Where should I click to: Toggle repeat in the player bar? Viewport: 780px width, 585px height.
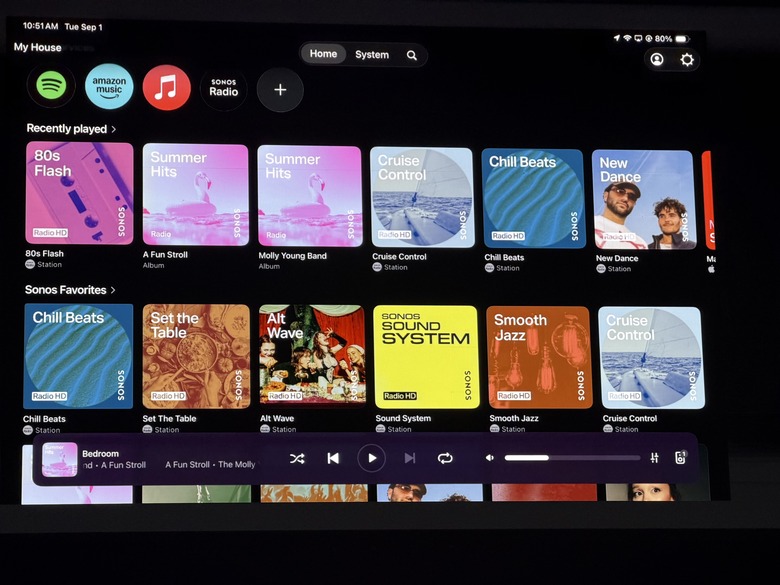tap(445, 458)
